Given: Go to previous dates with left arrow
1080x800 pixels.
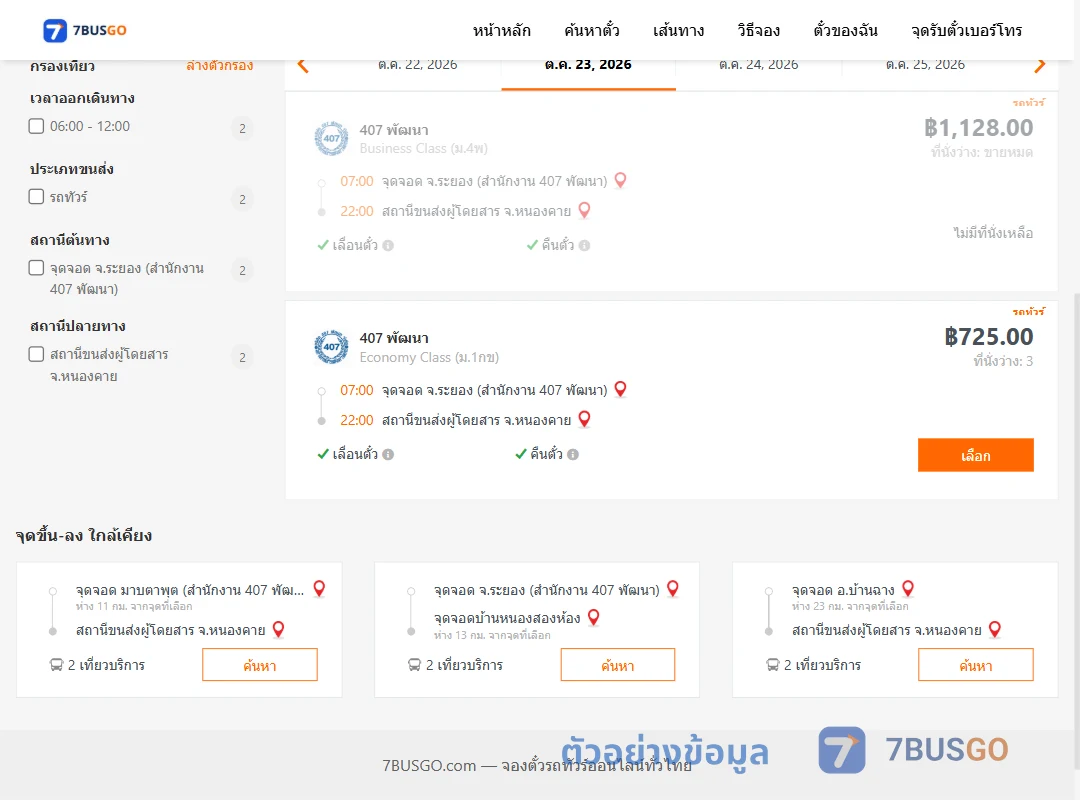Looking at the screenshot, I should 302,65.
